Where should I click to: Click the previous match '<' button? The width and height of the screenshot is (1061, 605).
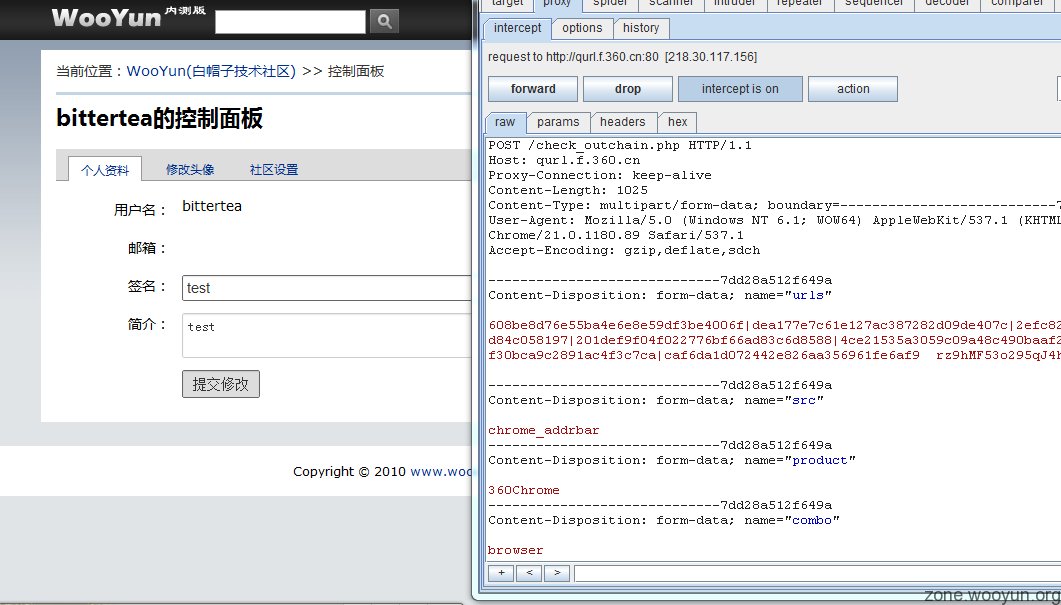click(x=528, y=573)
